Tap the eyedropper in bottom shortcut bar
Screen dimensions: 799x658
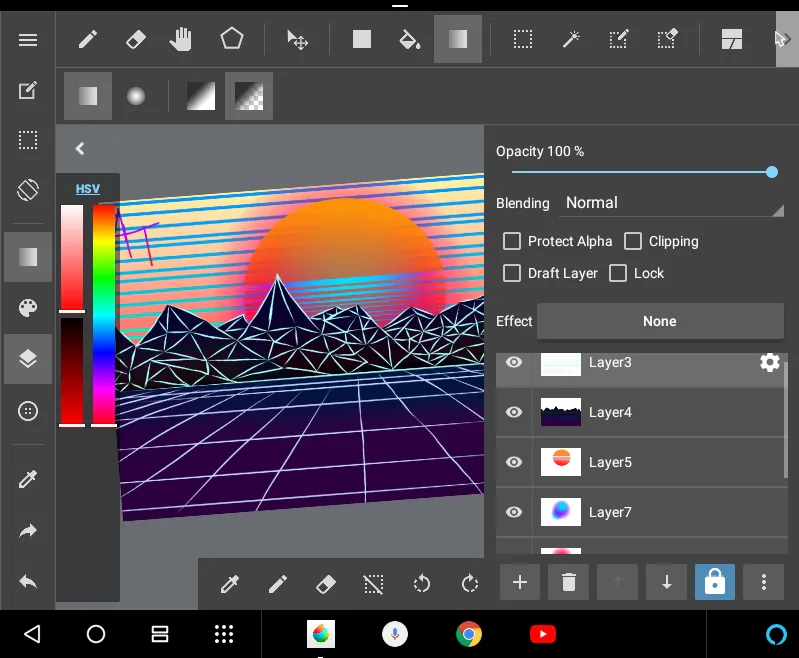[x=229, y=584]
